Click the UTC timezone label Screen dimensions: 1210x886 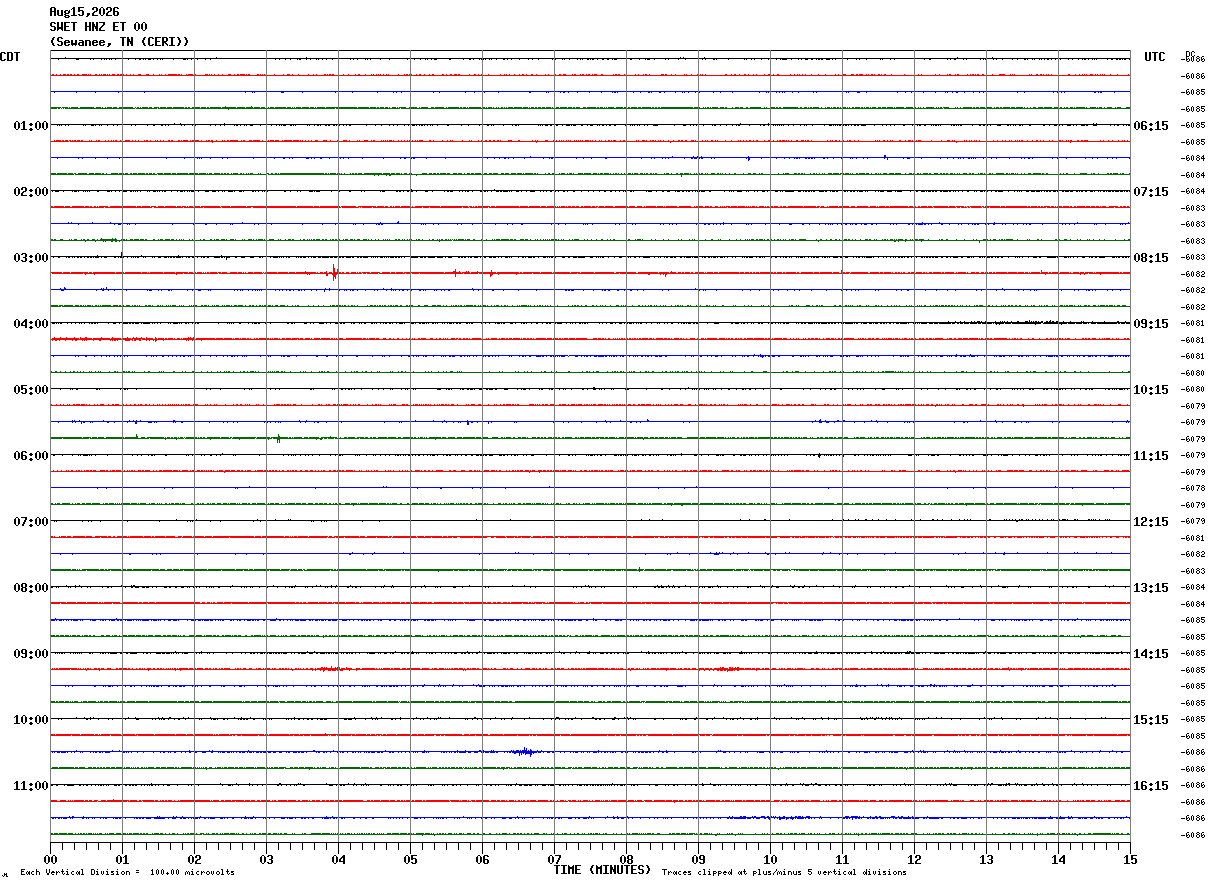pos(1155,57)
